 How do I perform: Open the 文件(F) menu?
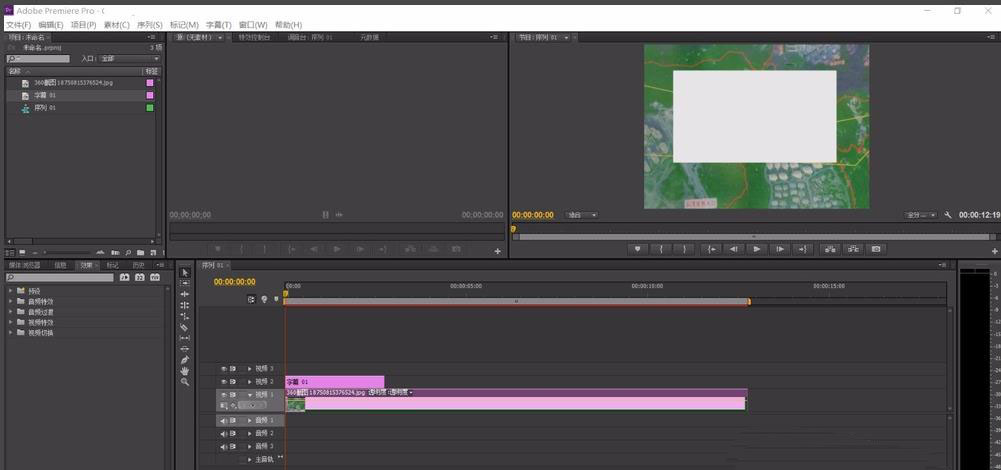coord(19,25)
